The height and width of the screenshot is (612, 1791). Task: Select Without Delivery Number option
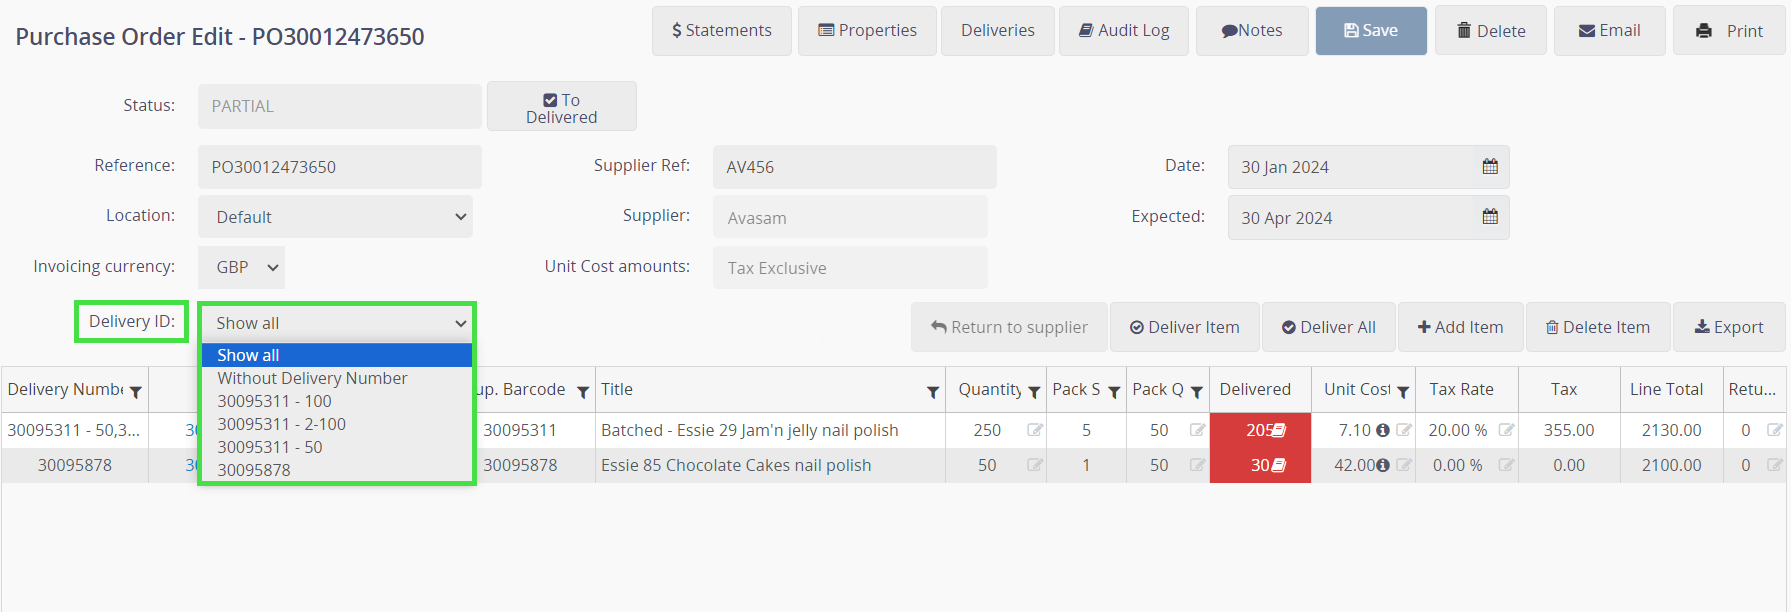coord(312,378)
